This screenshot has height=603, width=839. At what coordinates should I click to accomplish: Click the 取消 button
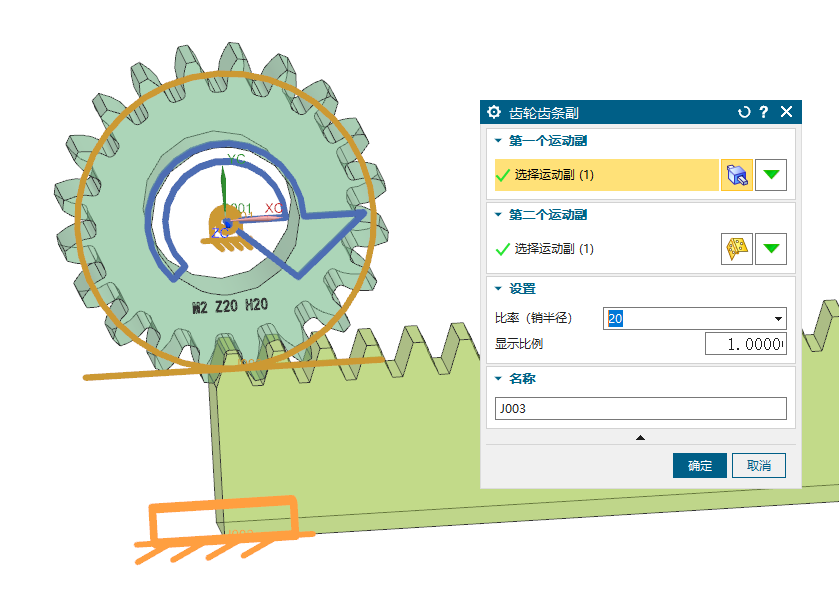[759, 465]
